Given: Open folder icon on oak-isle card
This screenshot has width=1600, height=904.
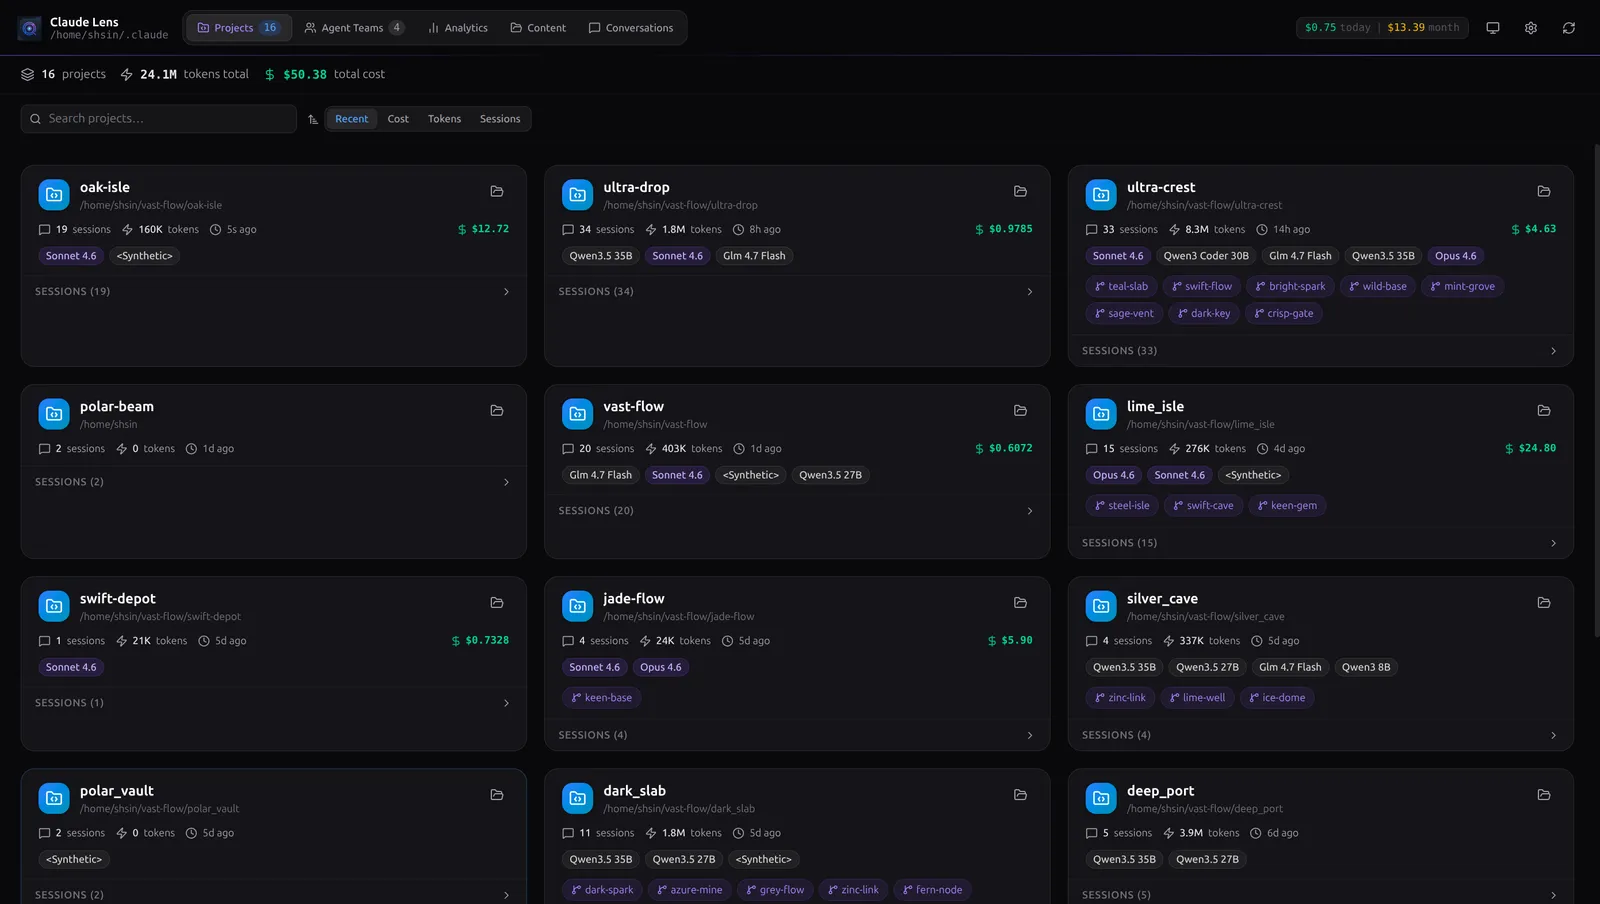Looking at the screenshot, I should click(497, 191).
